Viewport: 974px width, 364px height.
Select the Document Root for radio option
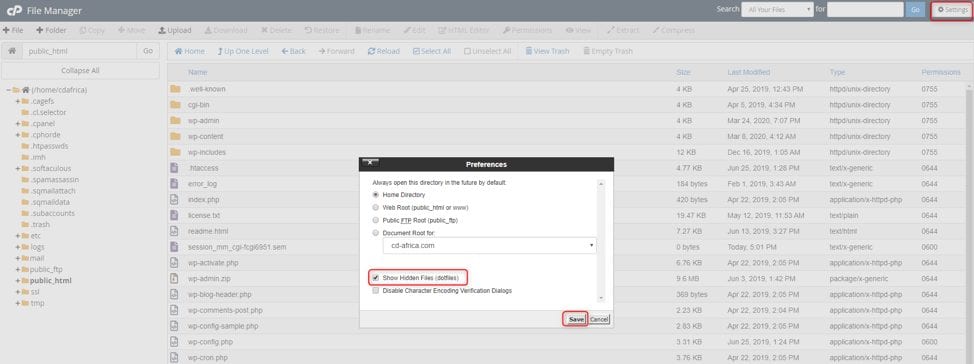[x=375, y=233]
